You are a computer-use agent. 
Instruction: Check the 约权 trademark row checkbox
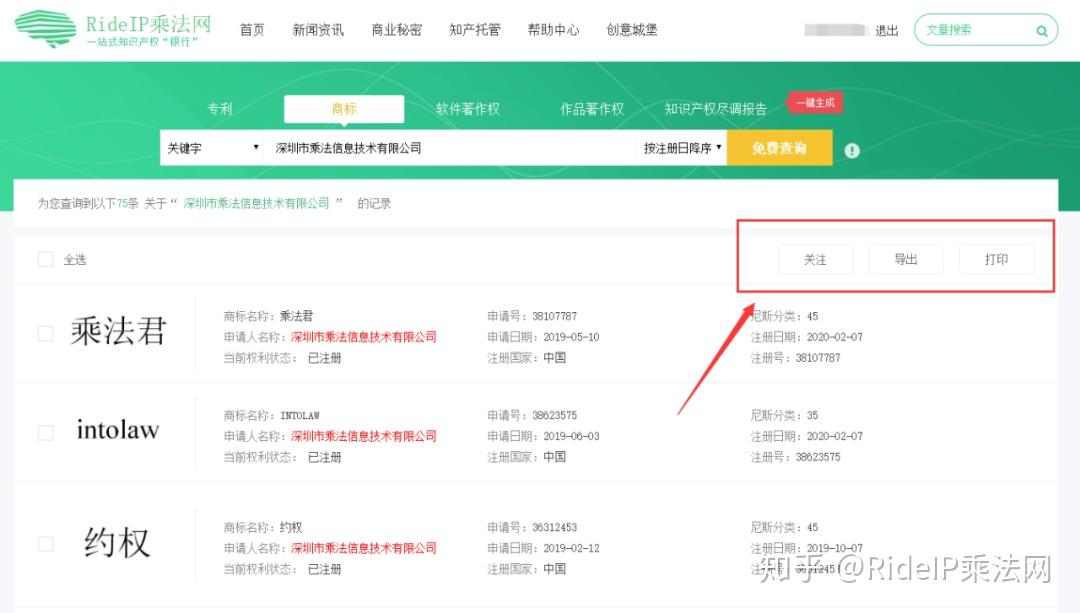(45, 542)
